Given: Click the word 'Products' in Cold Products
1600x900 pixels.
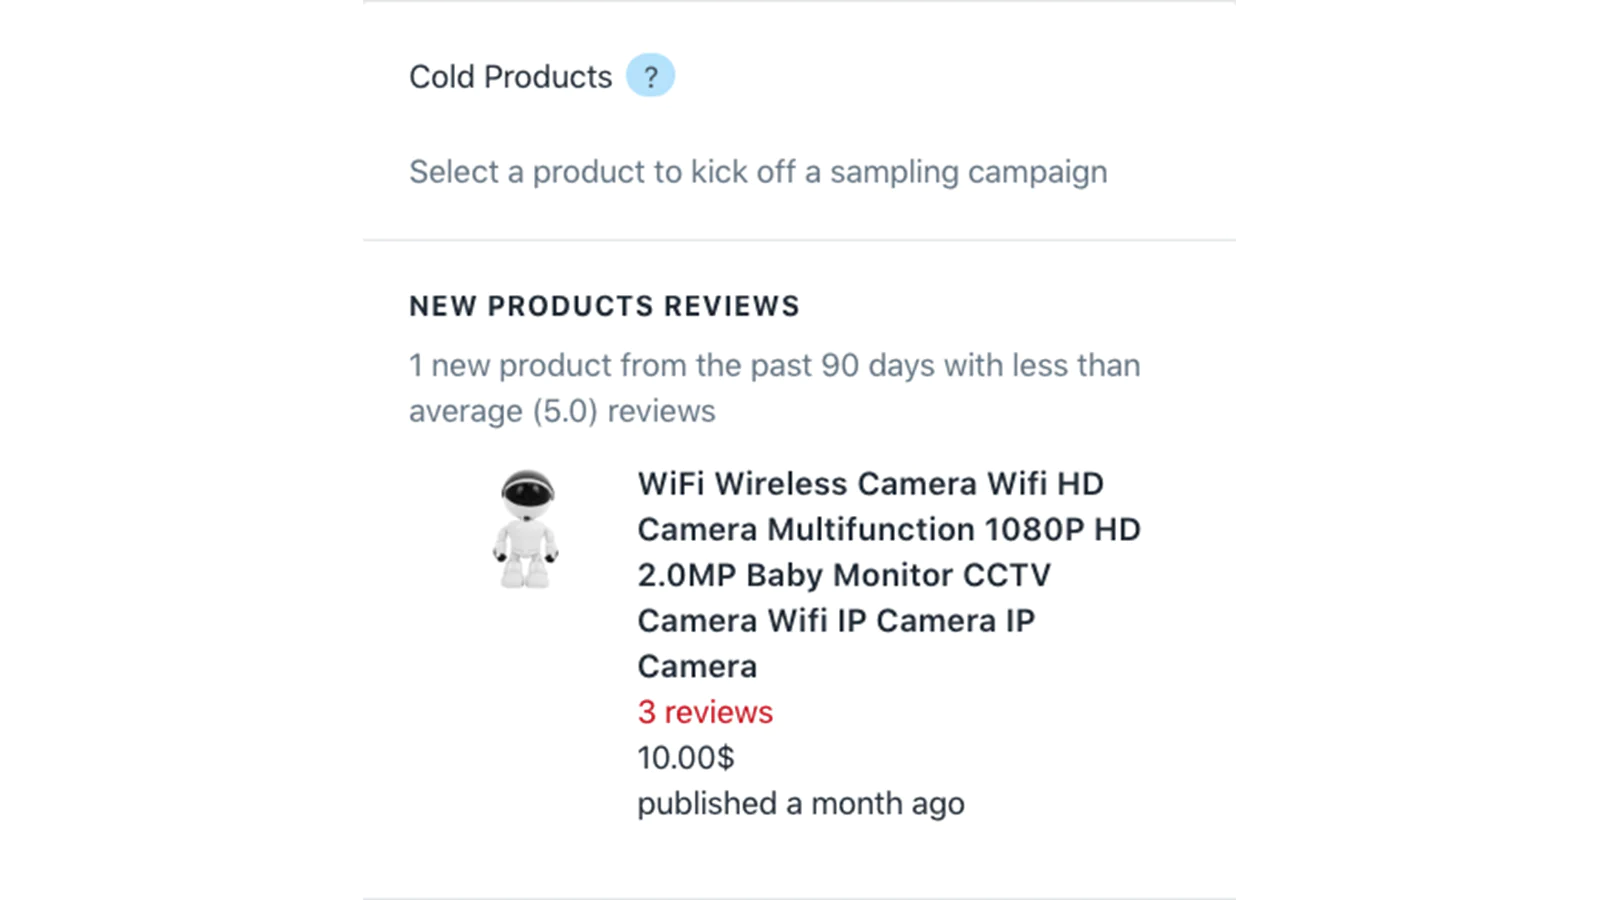Looking at the screenshot, I should pyautogui.click(x=548, y=77).
